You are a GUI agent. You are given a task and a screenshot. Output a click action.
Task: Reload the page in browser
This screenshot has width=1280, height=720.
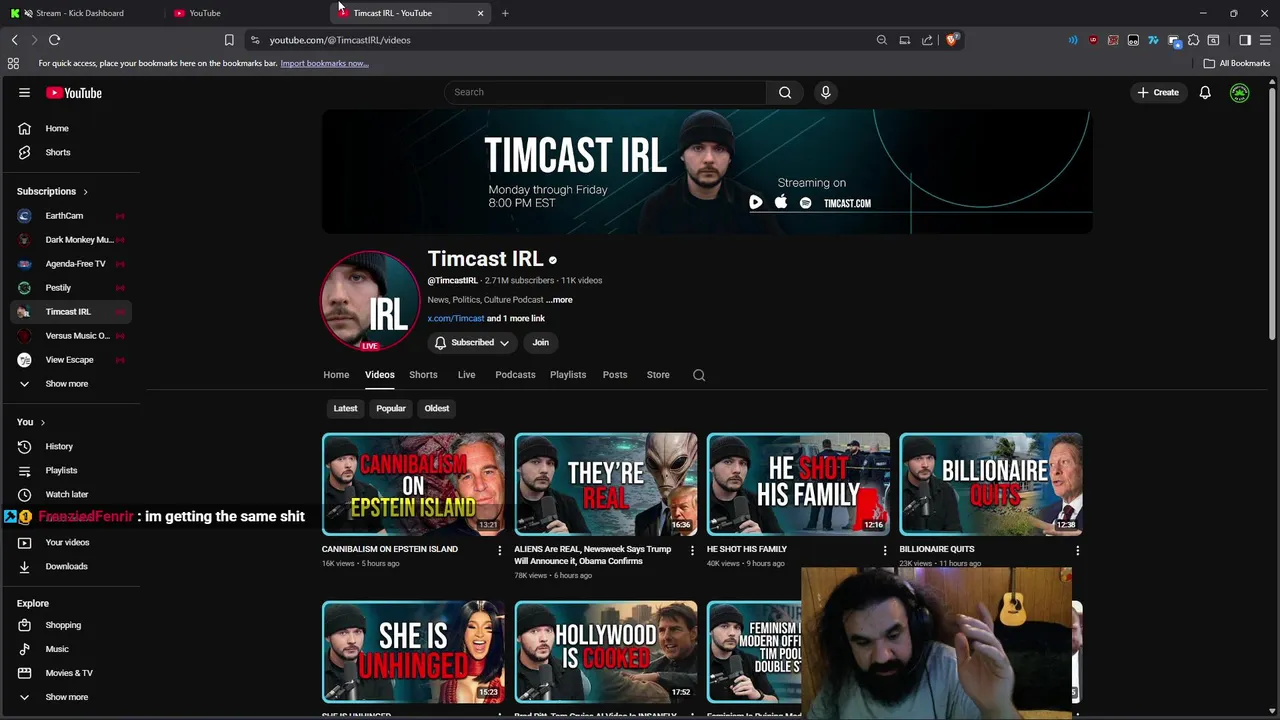click(54, 40)
